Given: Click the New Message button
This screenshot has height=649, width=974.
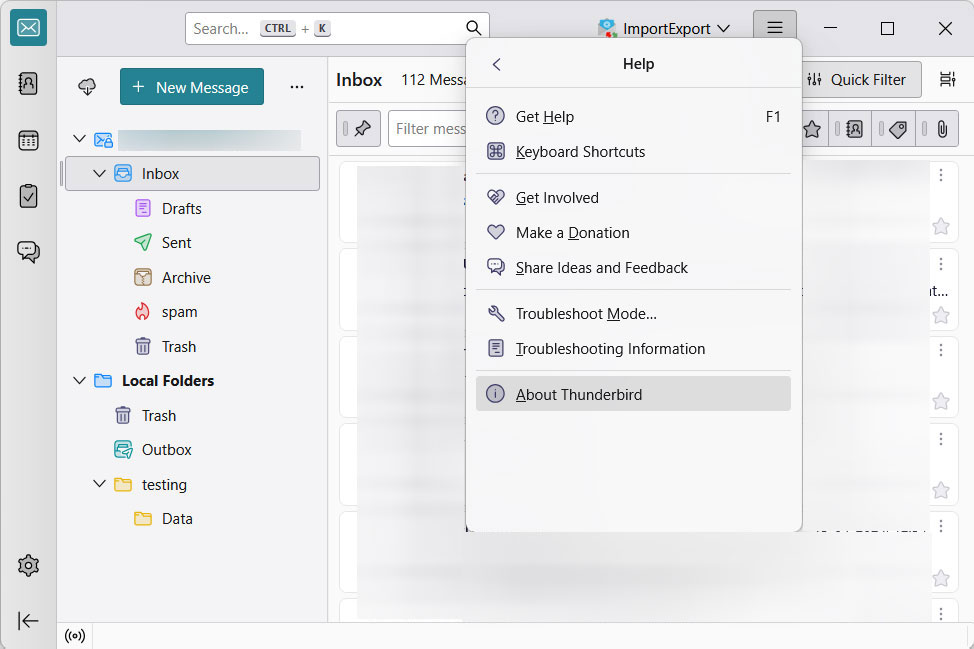Looking at the screenshot, I should coord(192,87).
